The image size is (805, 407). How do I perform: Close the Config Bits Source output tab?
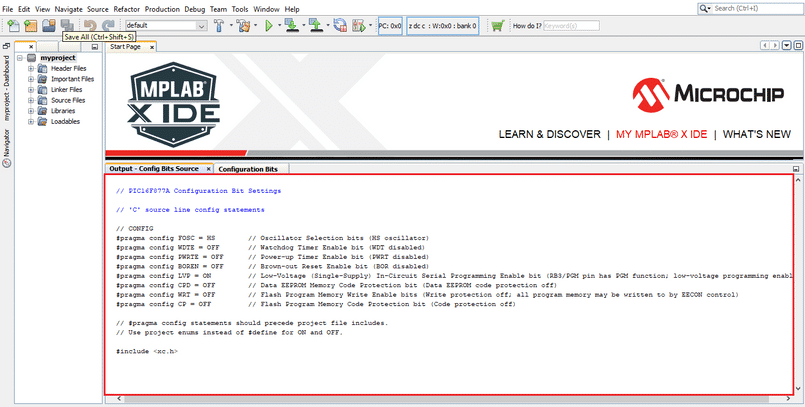click(x=209, y=169)
